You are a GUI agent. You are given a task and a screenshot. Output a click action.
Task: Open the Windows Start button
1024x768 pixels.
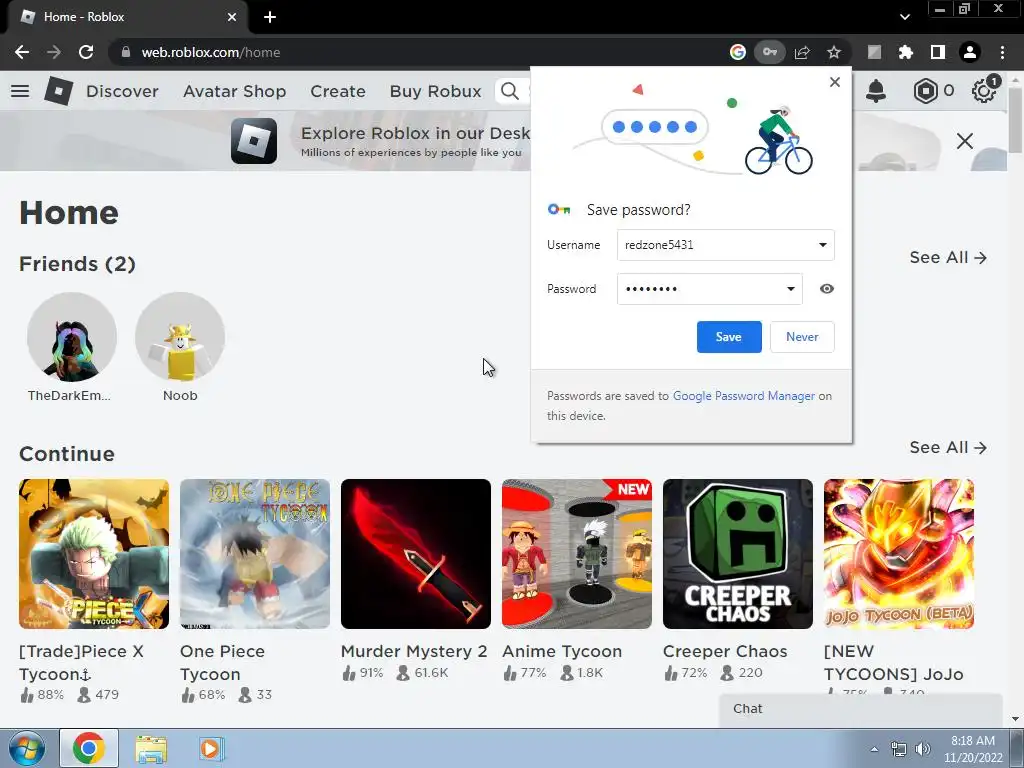(26, 748)
